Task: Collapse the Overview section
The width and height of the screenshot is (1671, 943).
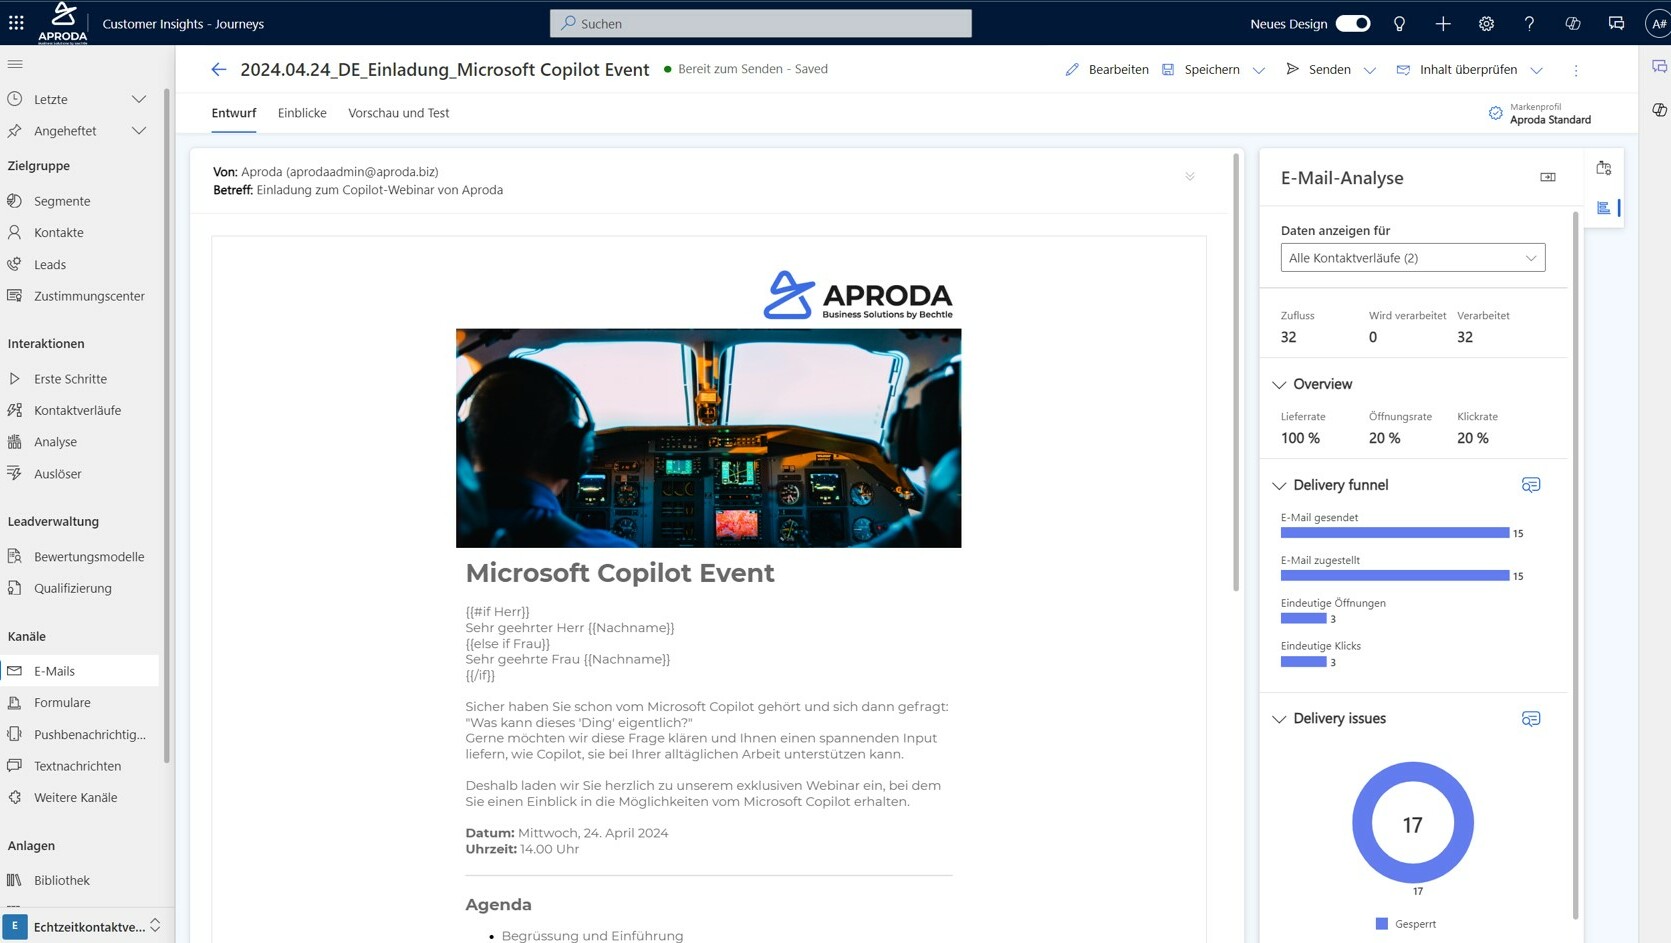Action: pos(1279,384)
